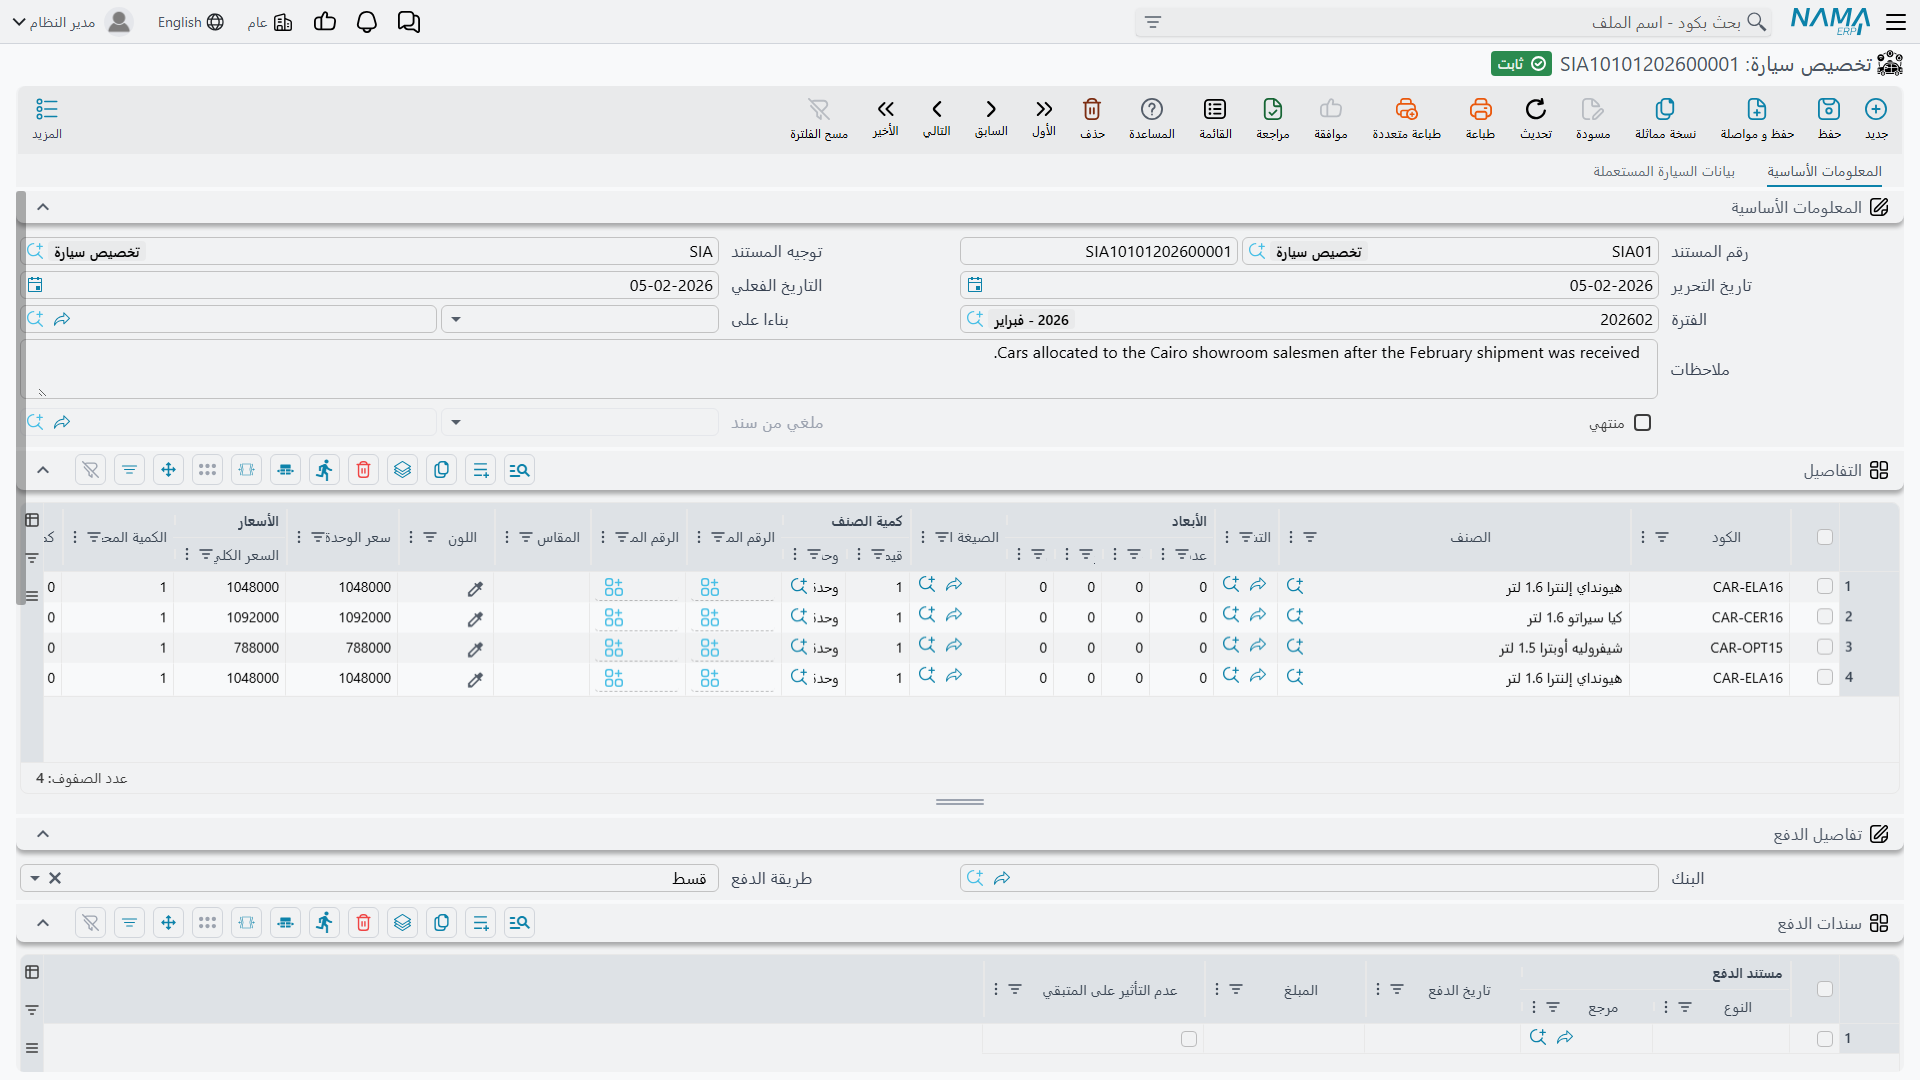The height and width of the screenshot is (1080, 1920).
Task: Click the NAMA ERP logo
Action: (1830, 21)
